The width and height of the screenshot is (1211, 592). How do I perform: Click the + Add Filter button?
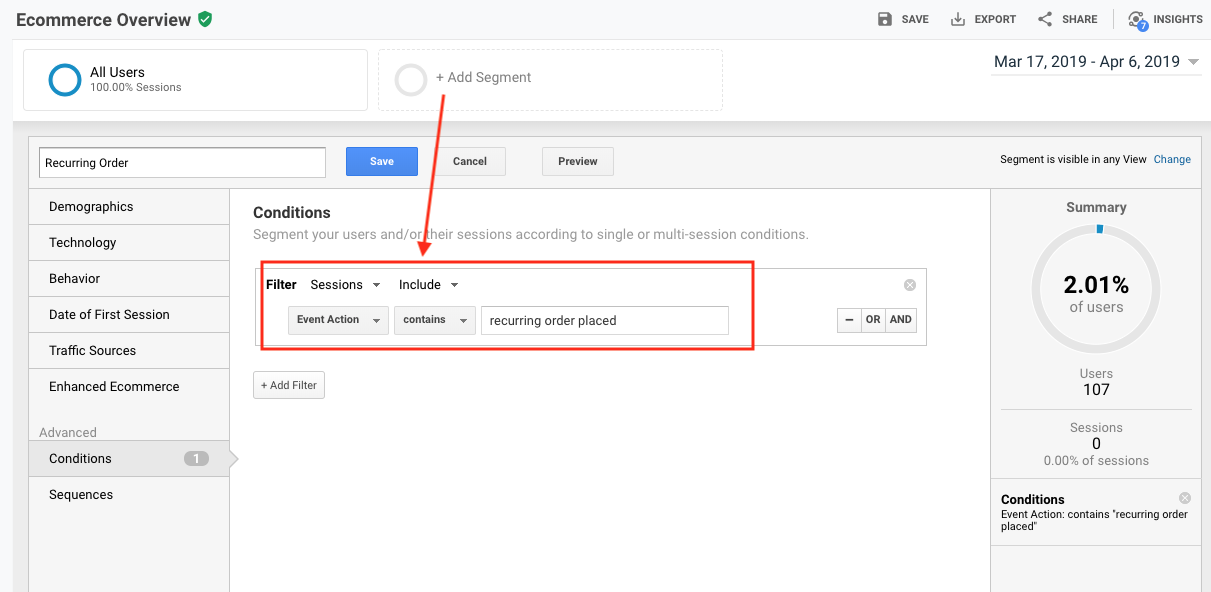289,385
